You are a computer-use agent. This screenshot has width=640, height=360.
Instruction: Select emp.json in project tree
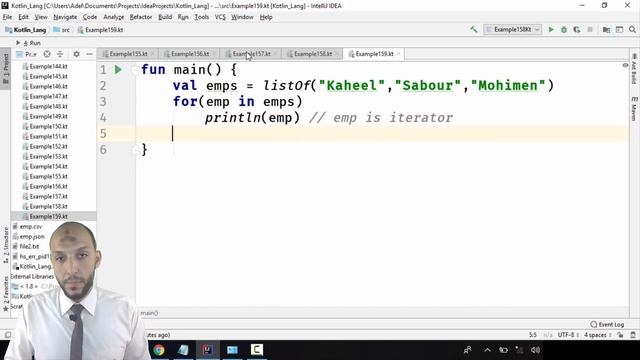click(32, 236)
